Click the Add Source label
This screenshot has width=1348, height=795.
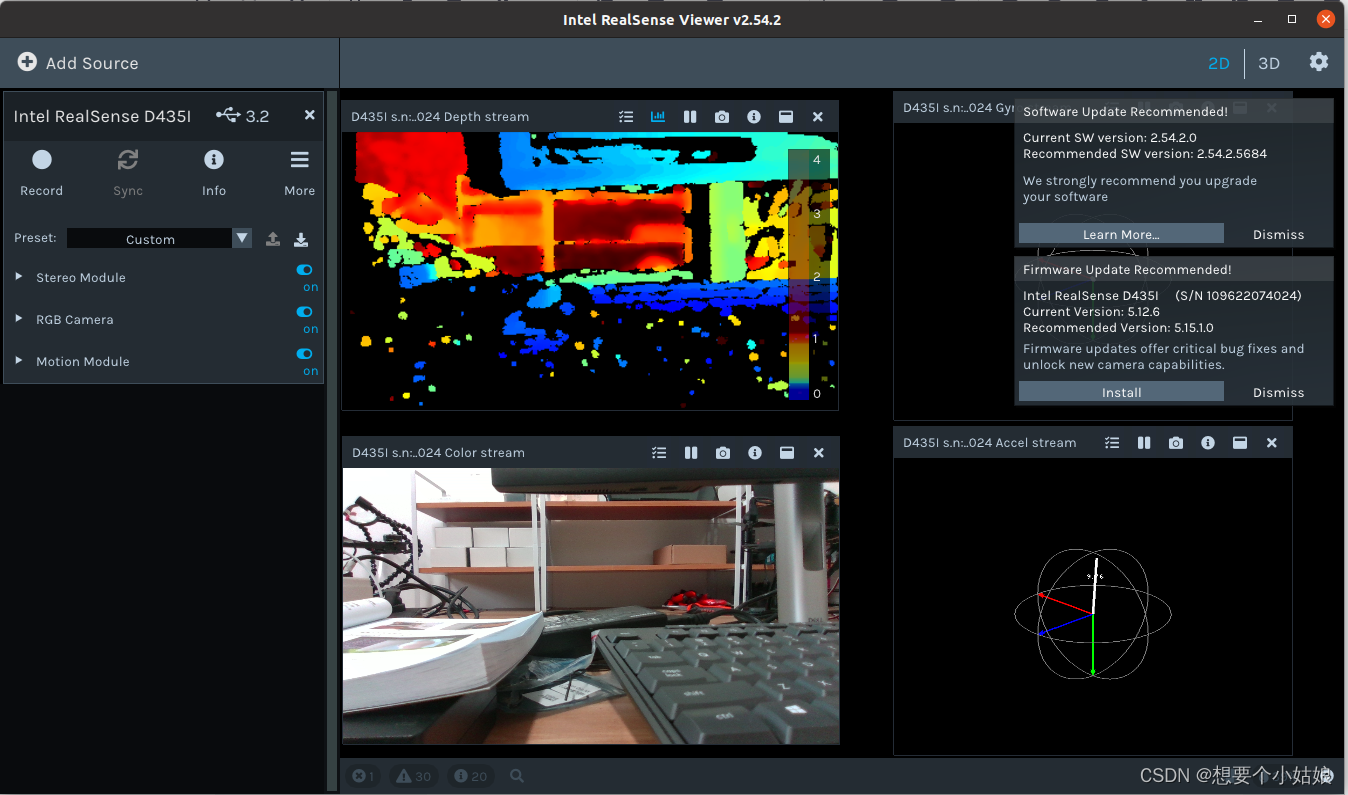pos(92,63)
